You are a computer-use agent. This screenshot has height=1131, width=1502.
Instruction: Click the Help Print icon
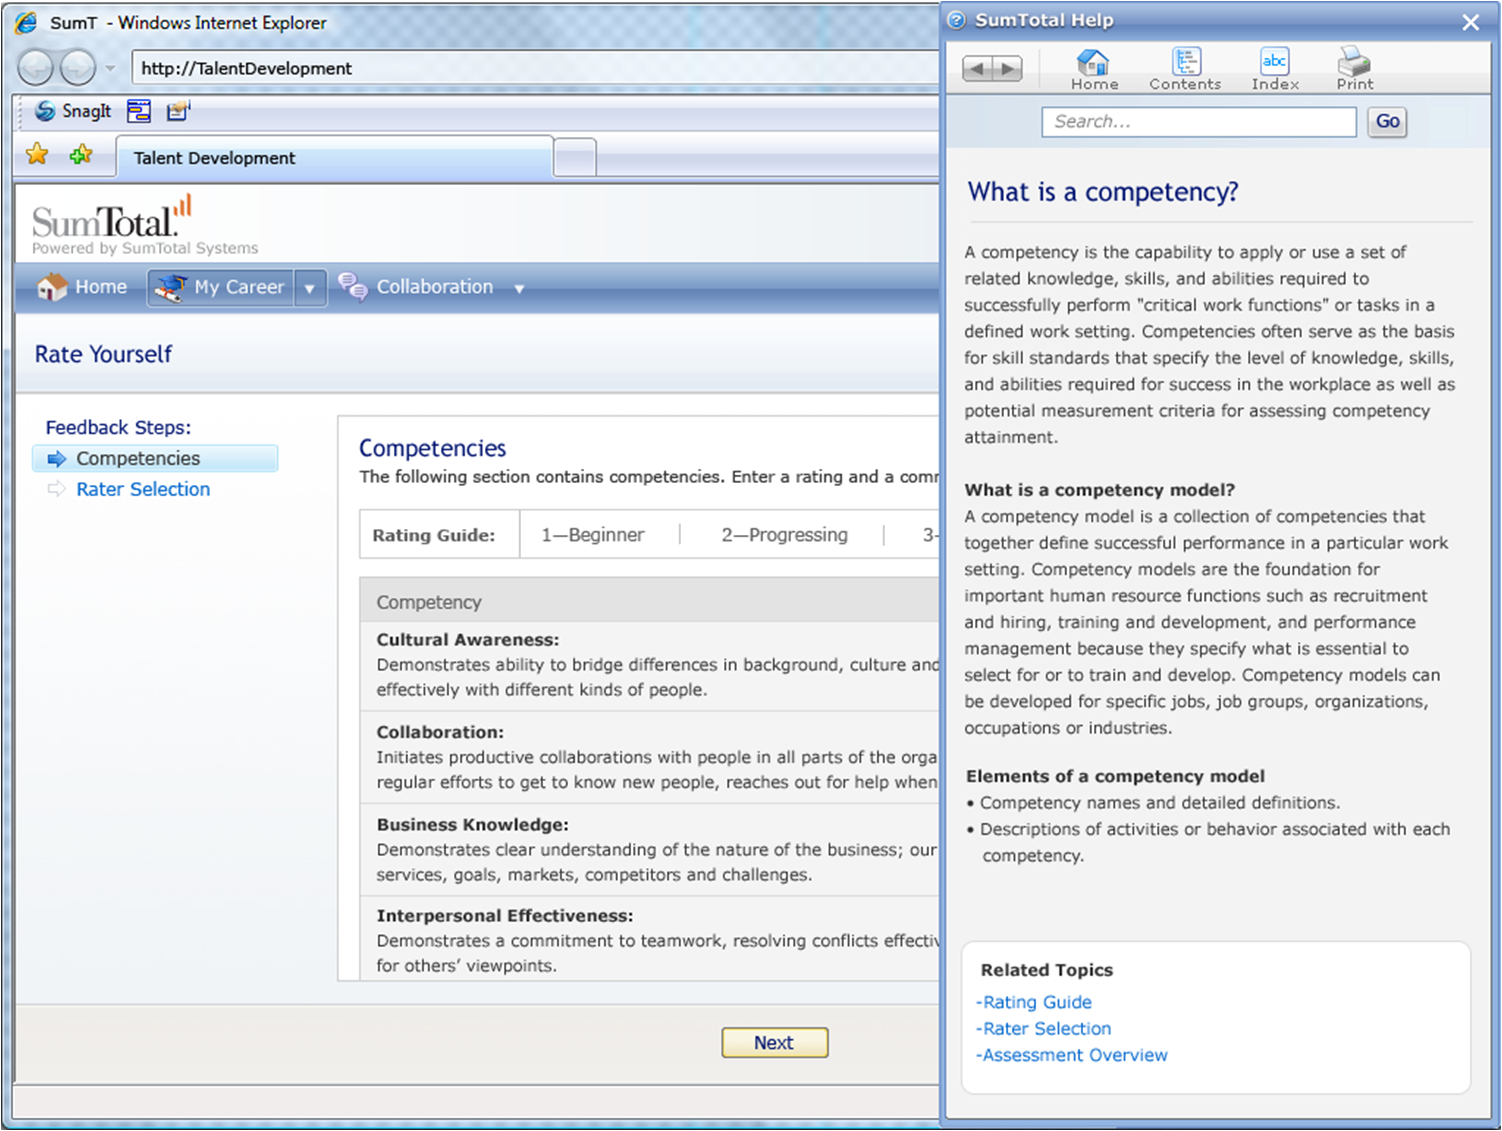[1355, 69]
